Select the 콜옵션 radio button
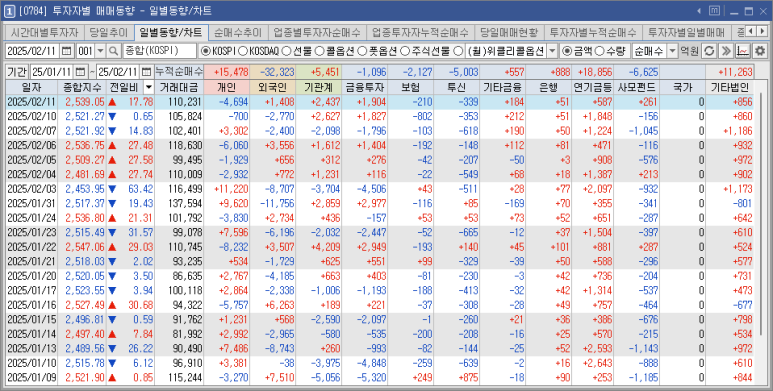The height and width of the screenshot is (391, 773). [x=319, y=51]
